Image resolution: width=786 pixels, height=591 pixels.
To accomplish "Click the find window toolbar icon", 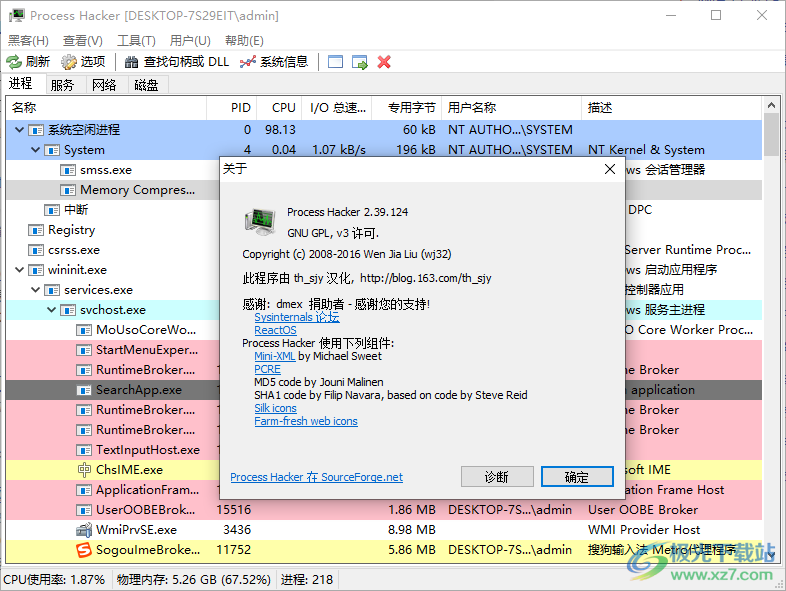I will click(x=335, y=62).
